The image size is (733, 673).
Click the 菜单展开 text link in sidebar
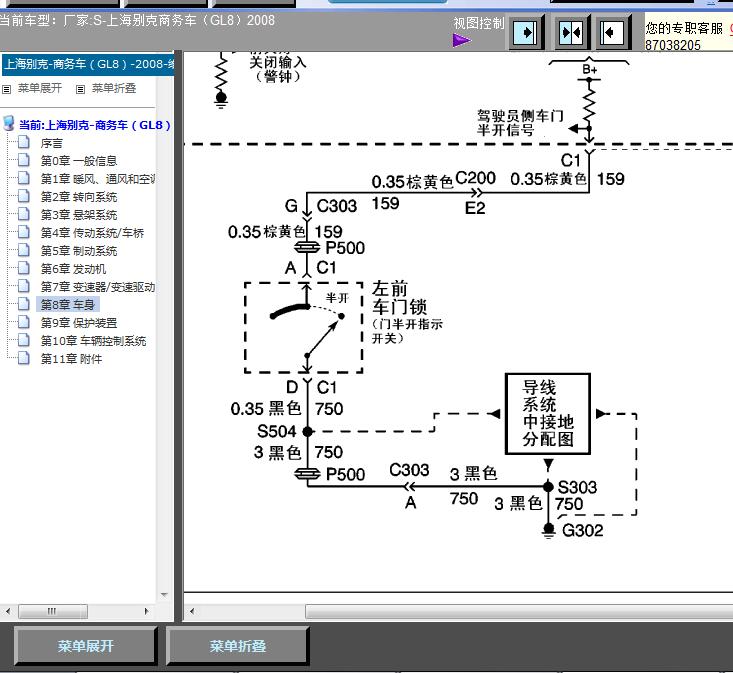40,88
